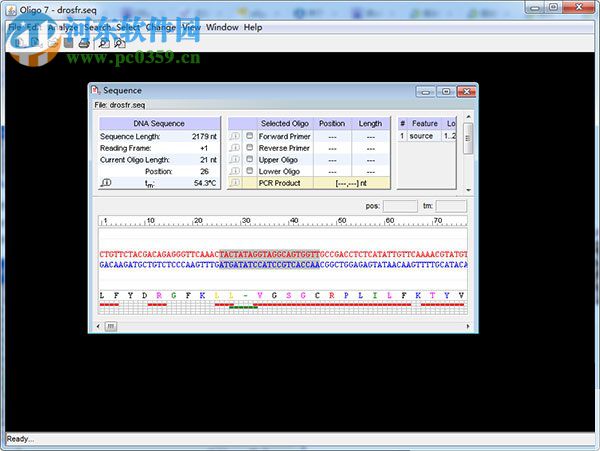Click the Print toolbar icon
This screenshot has width=600, height=451.
(84, 44)
